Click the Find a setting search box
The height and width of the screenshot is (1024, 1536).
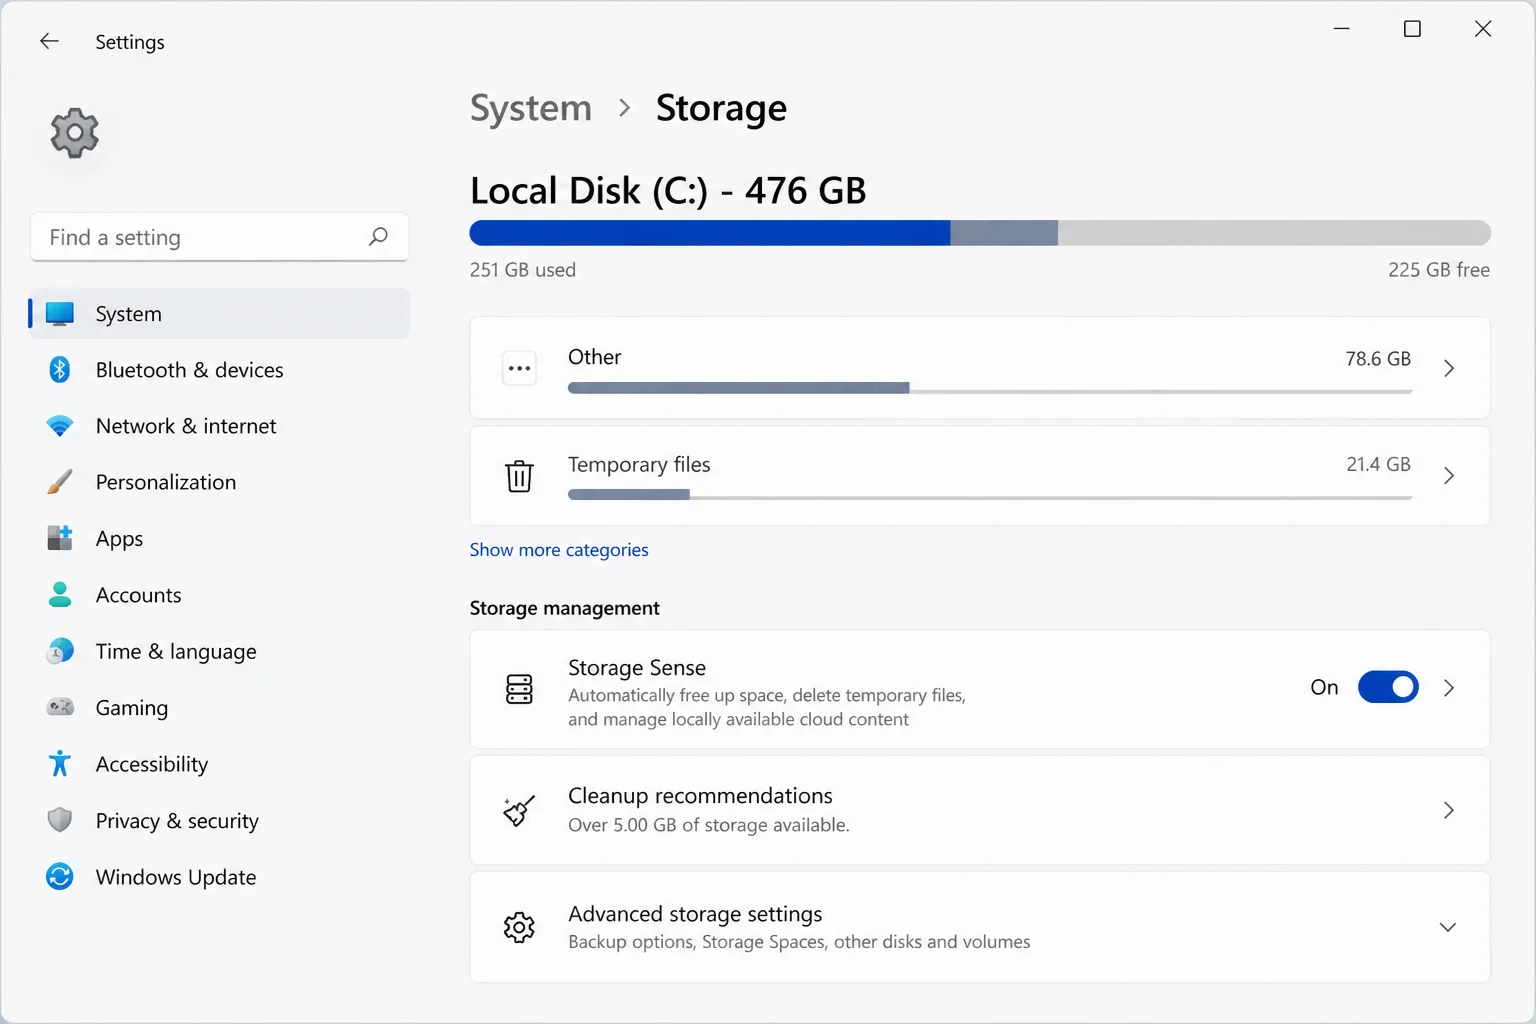[219, 237]
